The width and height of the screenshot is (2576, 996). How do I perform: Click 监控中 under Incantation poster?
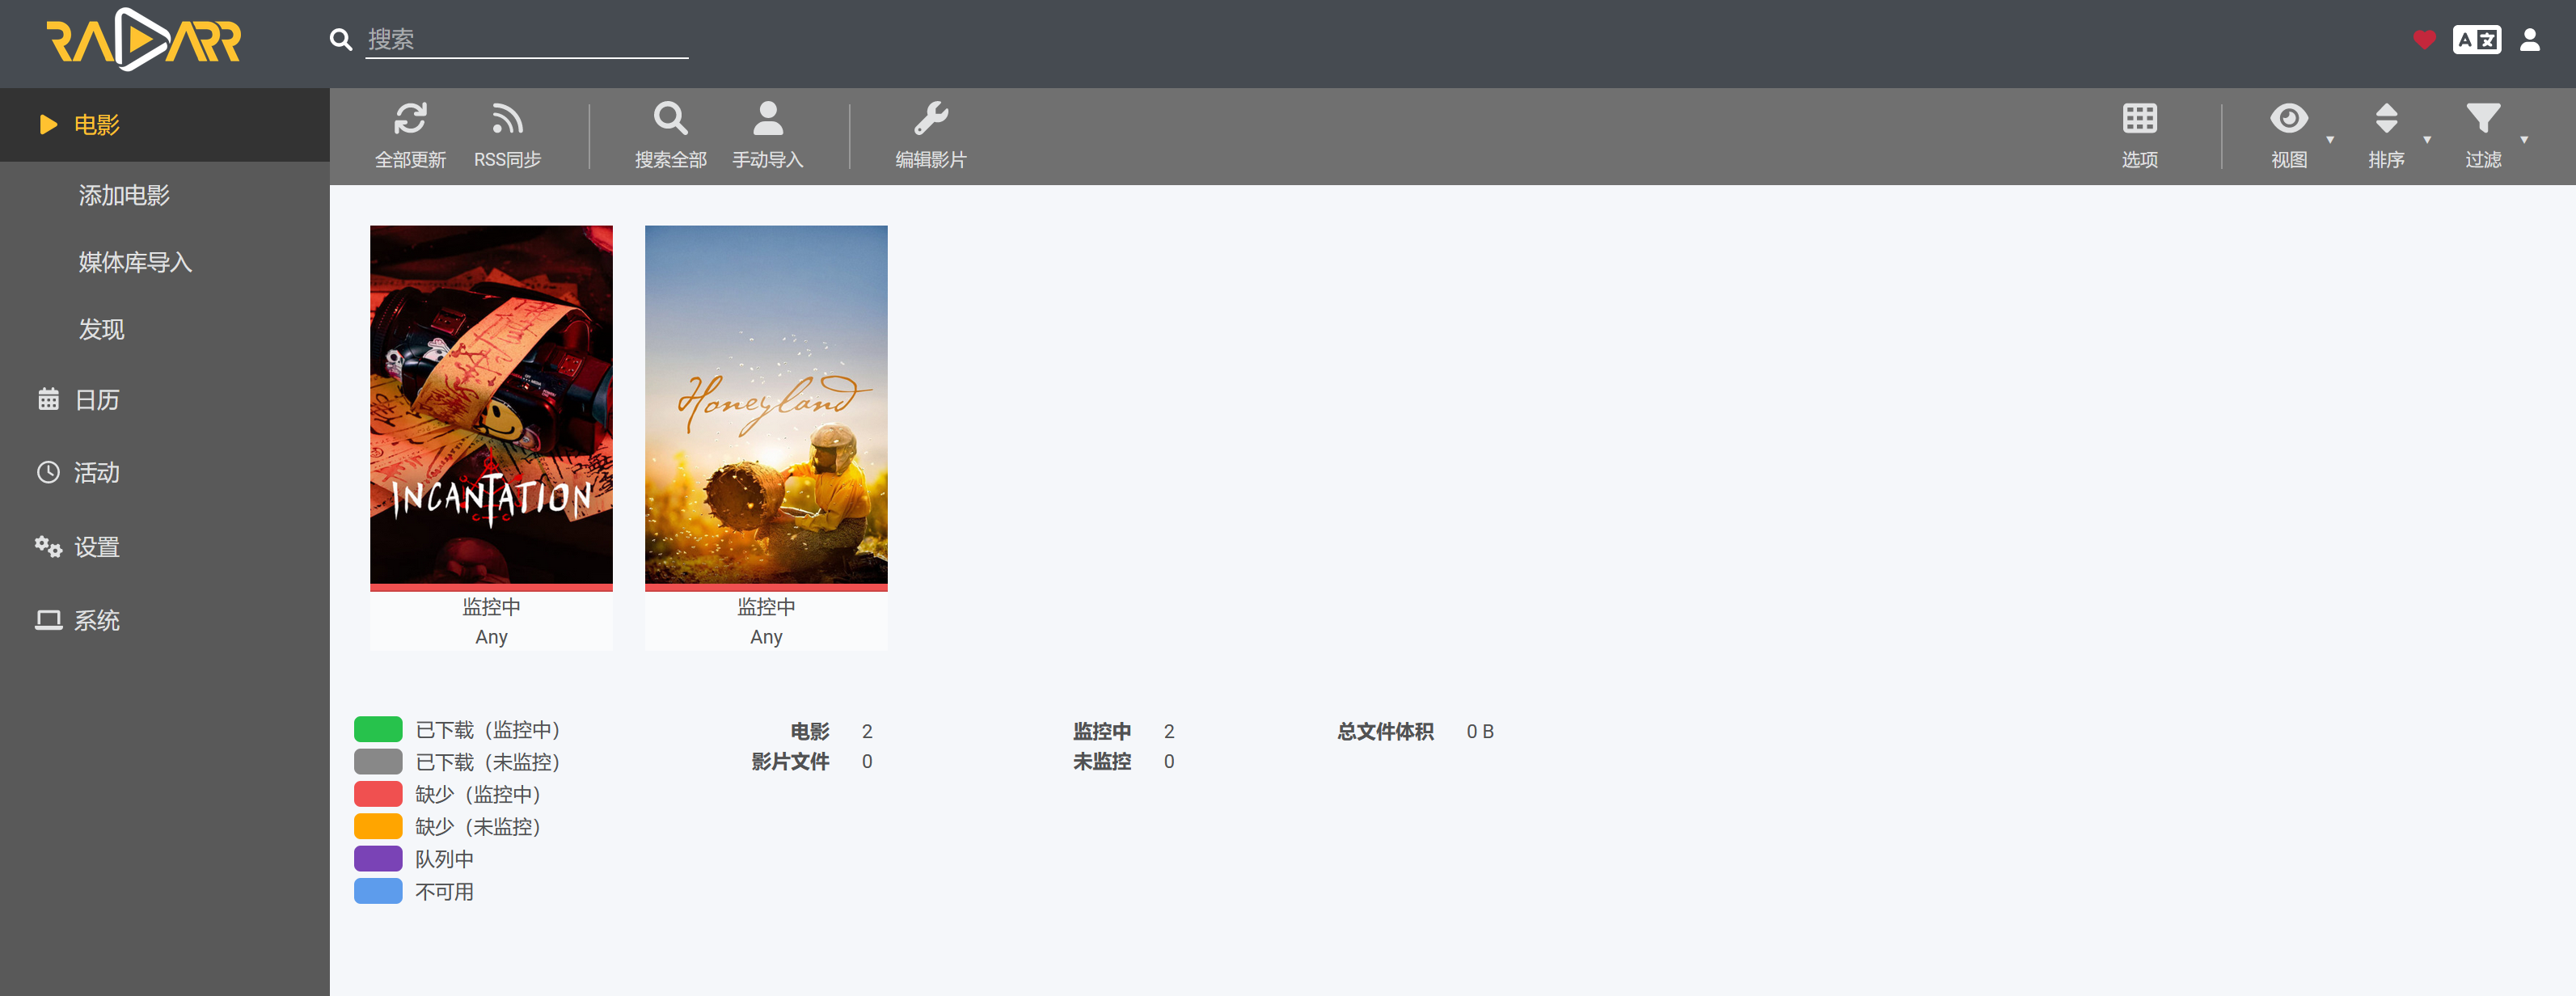[x=491, y=607]
